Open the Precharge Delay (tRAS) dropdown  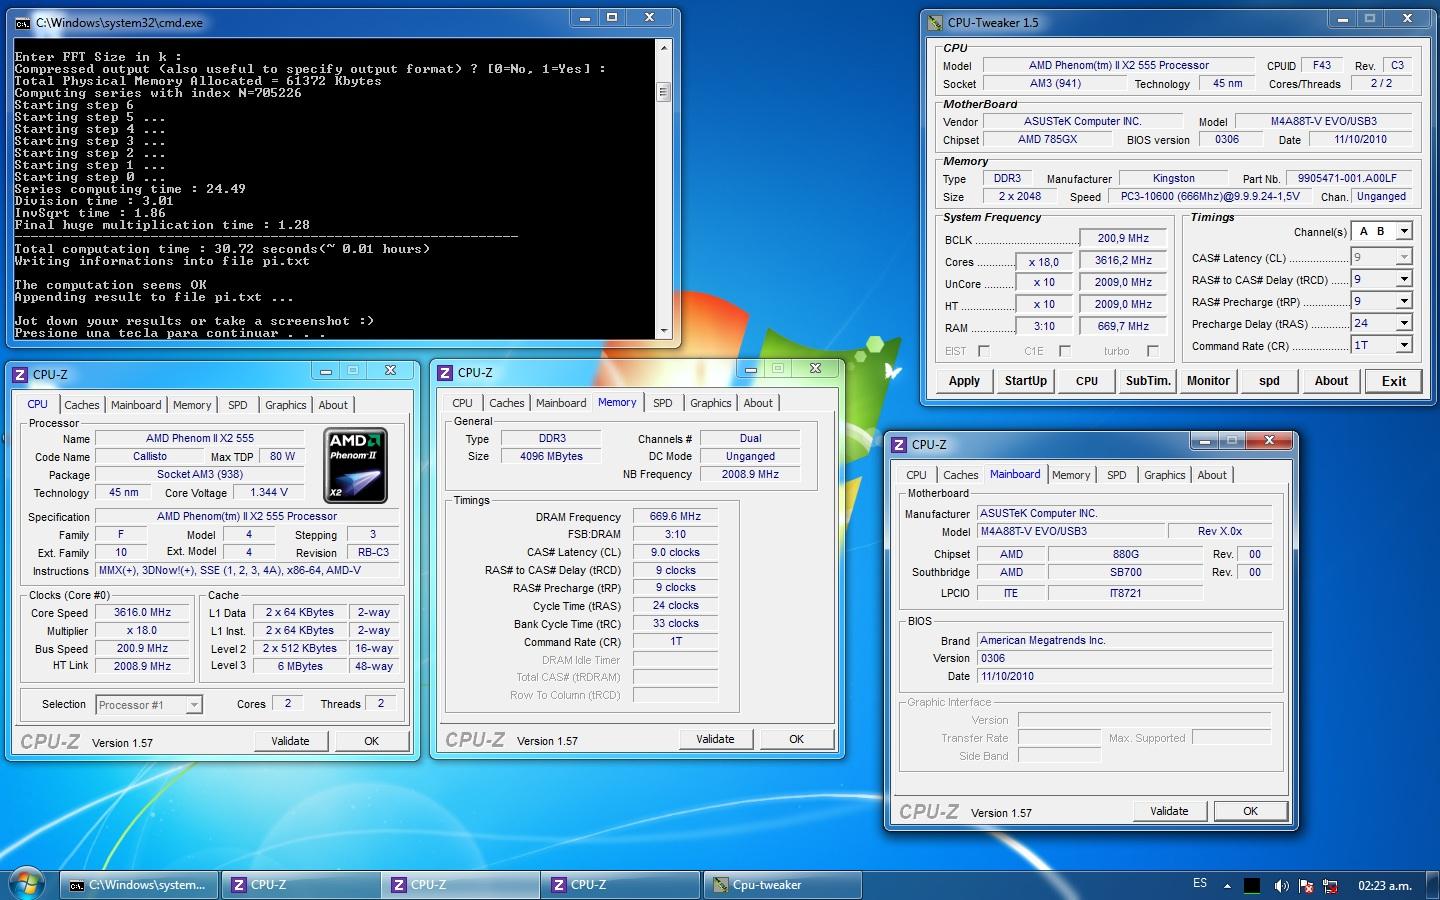click(x=1404, y=323)
